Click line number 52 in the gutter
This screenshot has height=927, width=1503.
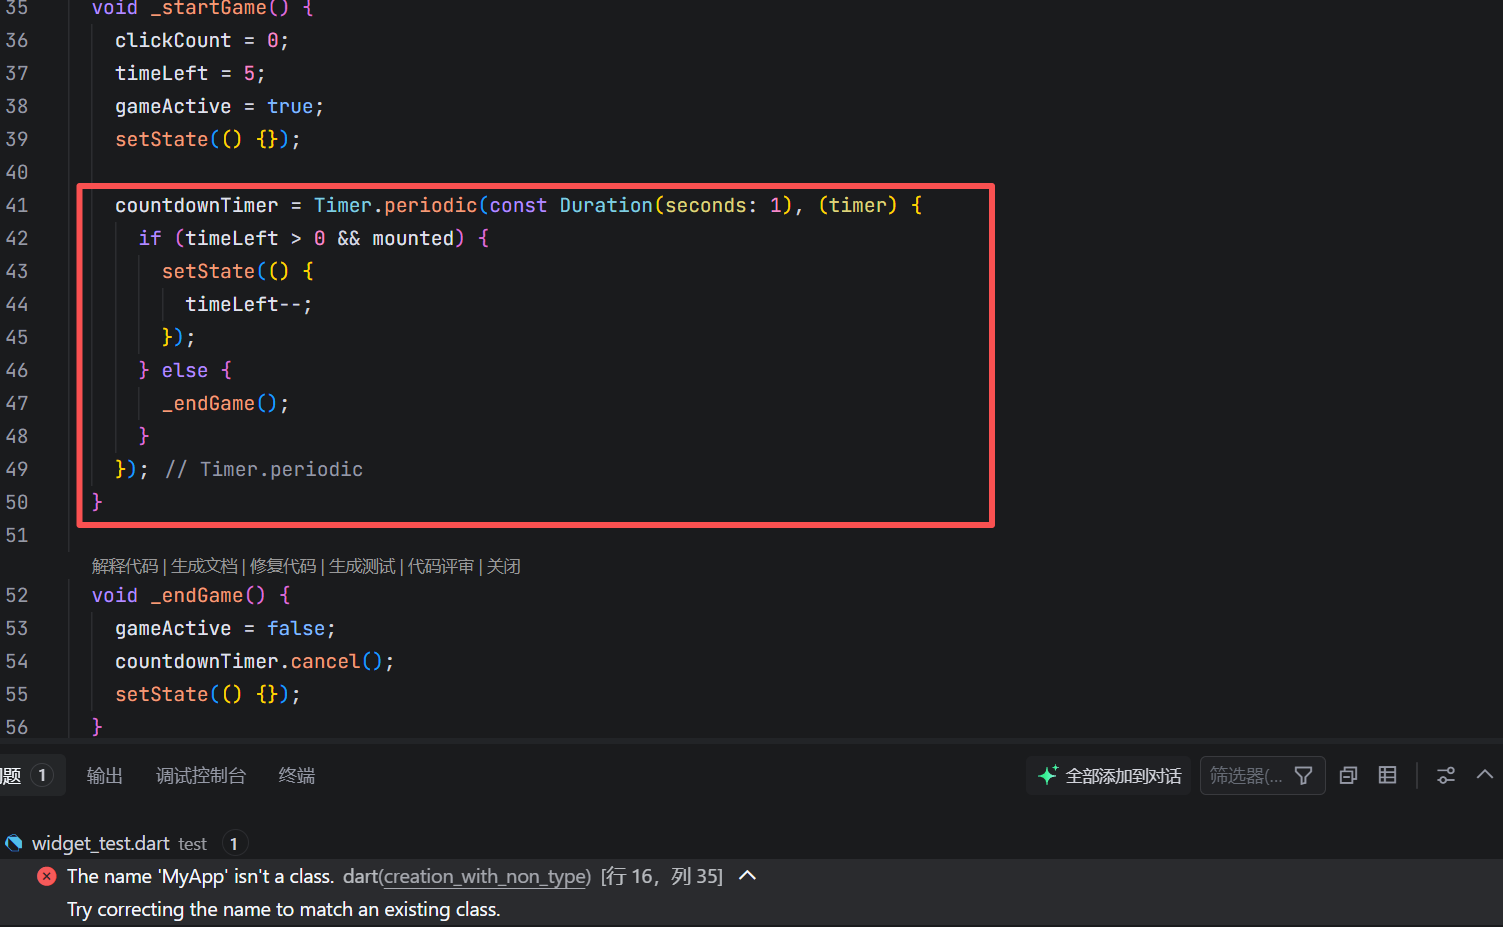[x=17, y=595]
